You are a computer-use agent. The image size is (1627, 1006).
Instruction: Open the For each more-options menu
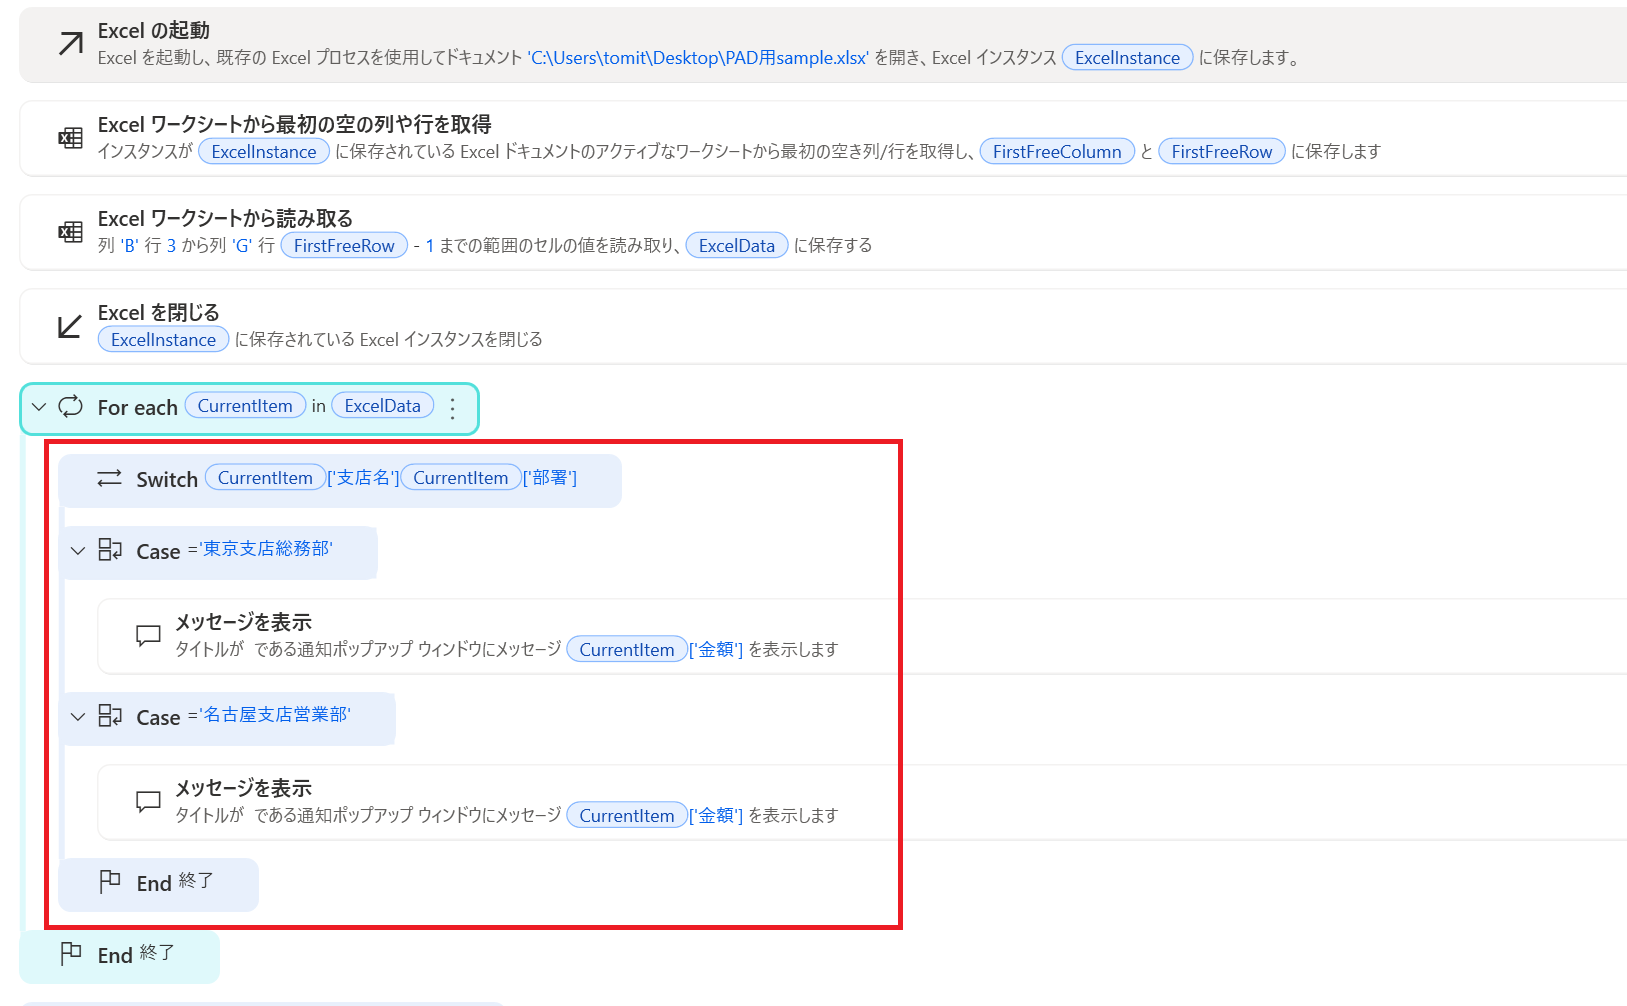click(x=453, y=408)
